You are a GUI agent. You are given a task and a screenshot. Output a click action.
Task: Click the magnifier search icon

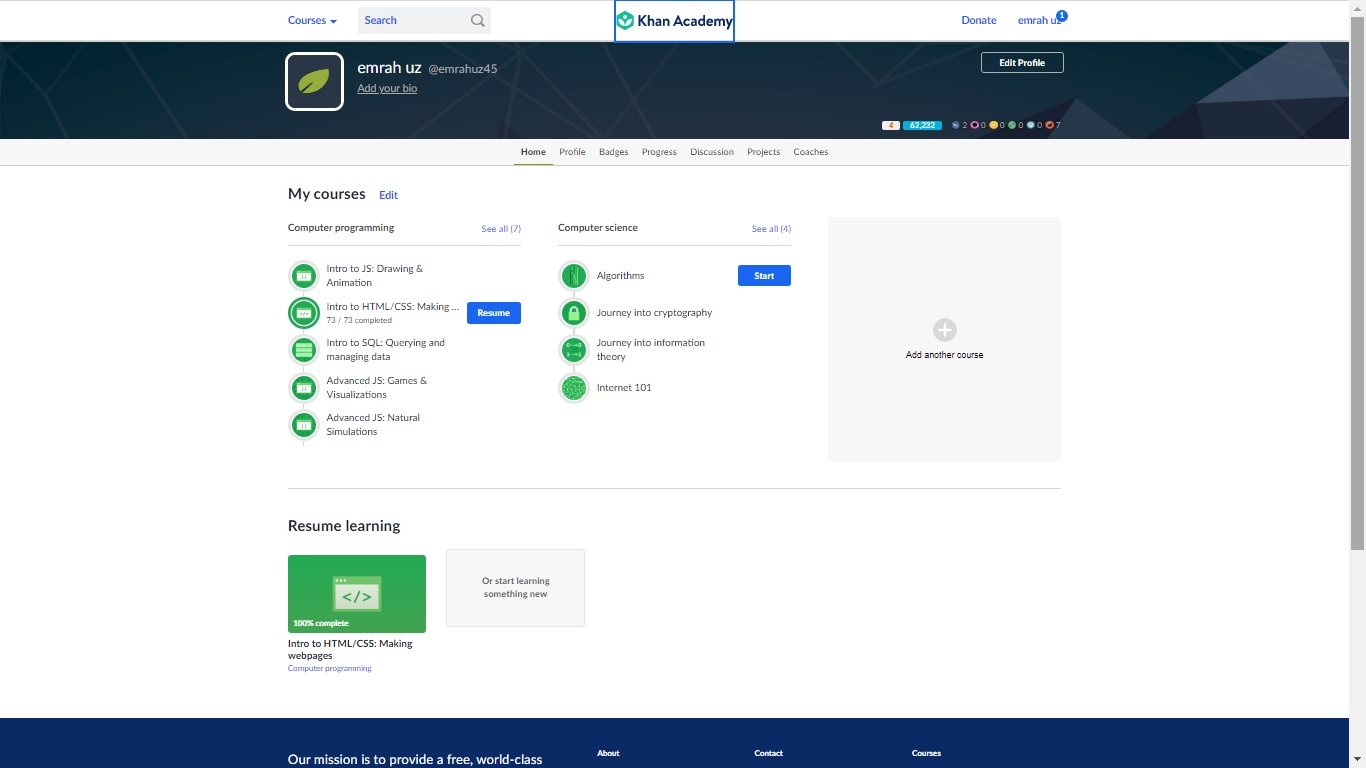point(478,20)
